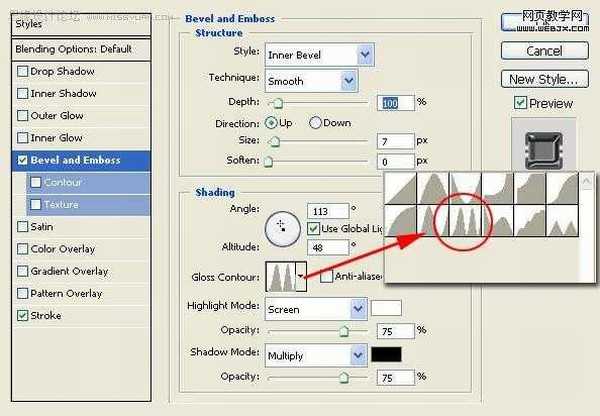Select Blending Options: Default in styles list
This screenshot has height=416, width=600.
pos(73,49)
